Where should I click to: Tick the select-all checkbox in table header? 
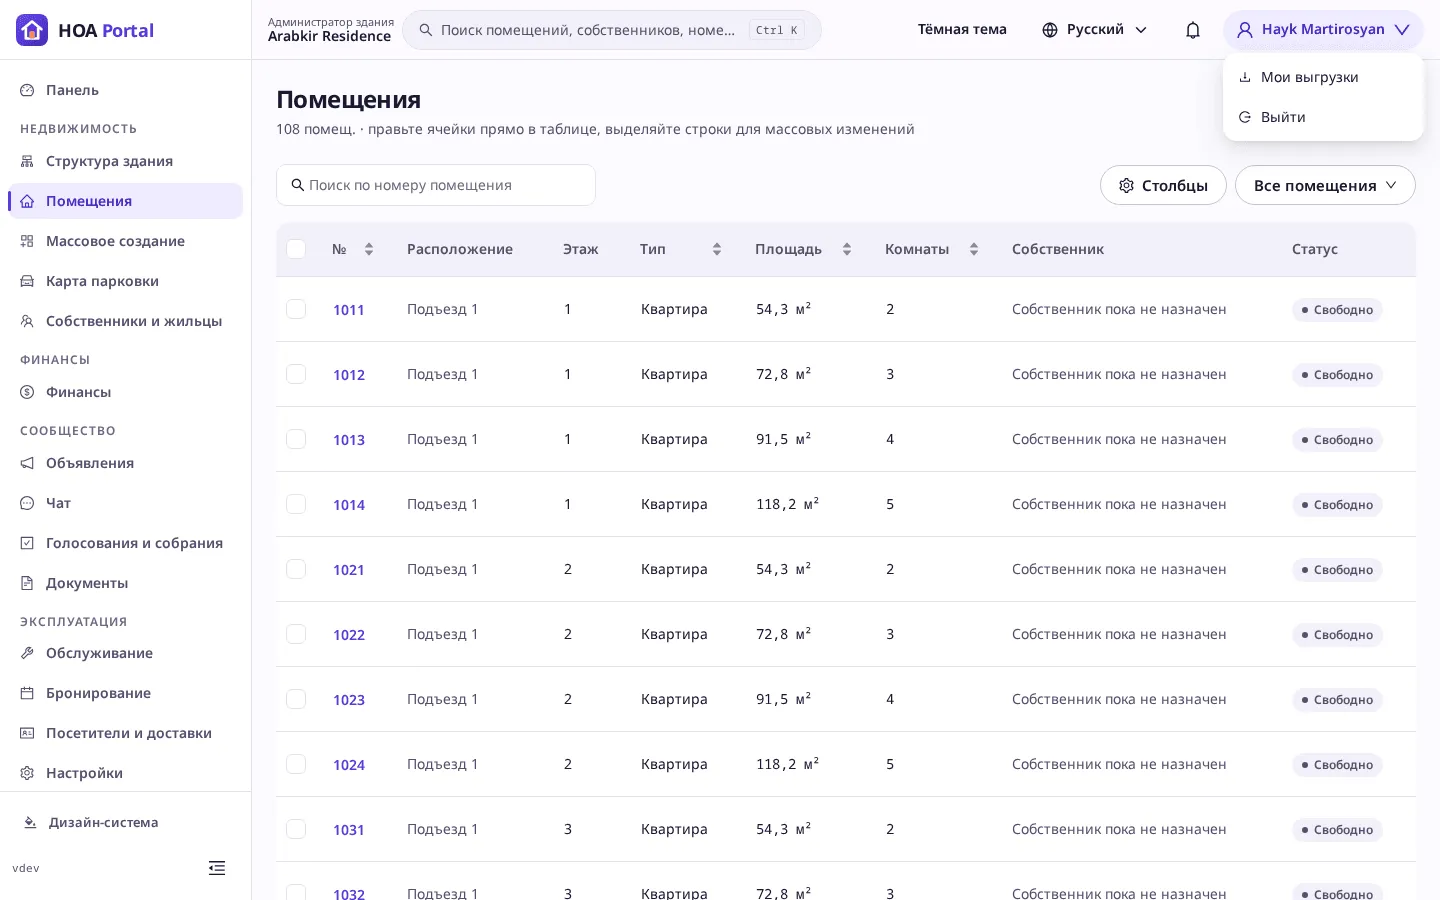click(296, 249)
